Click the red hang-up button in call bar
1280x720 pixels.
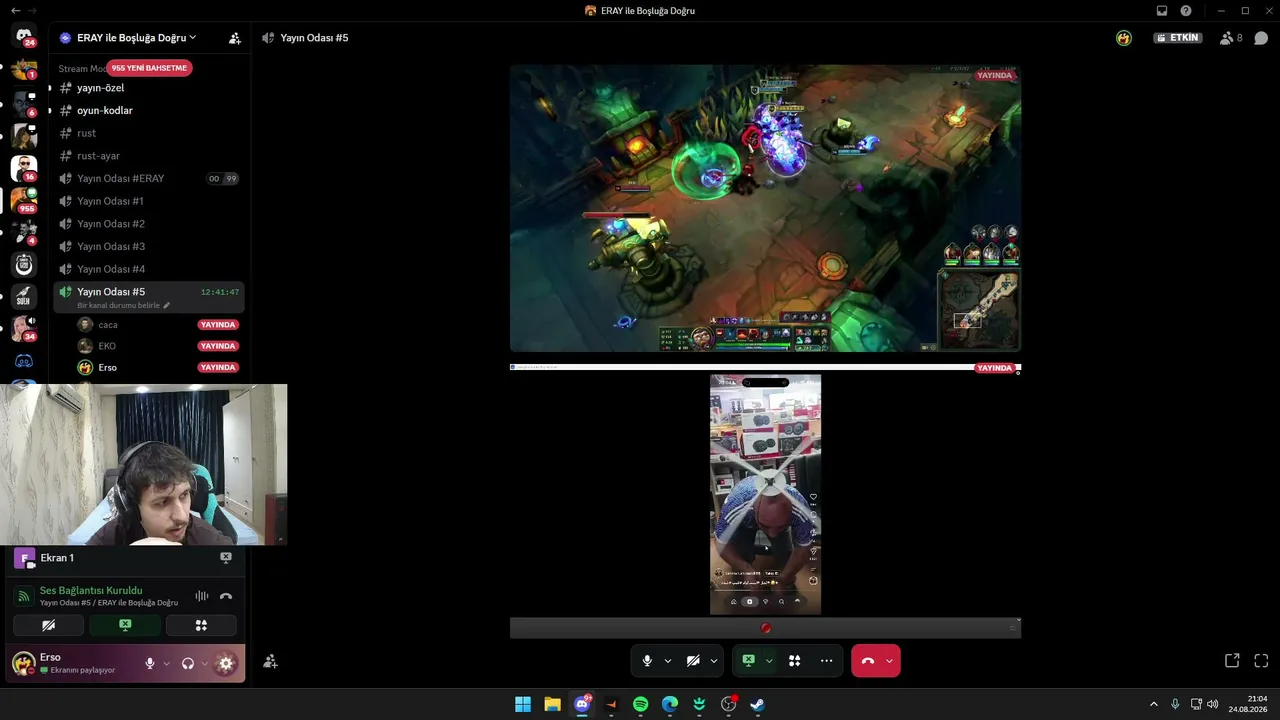click(867, 661)
